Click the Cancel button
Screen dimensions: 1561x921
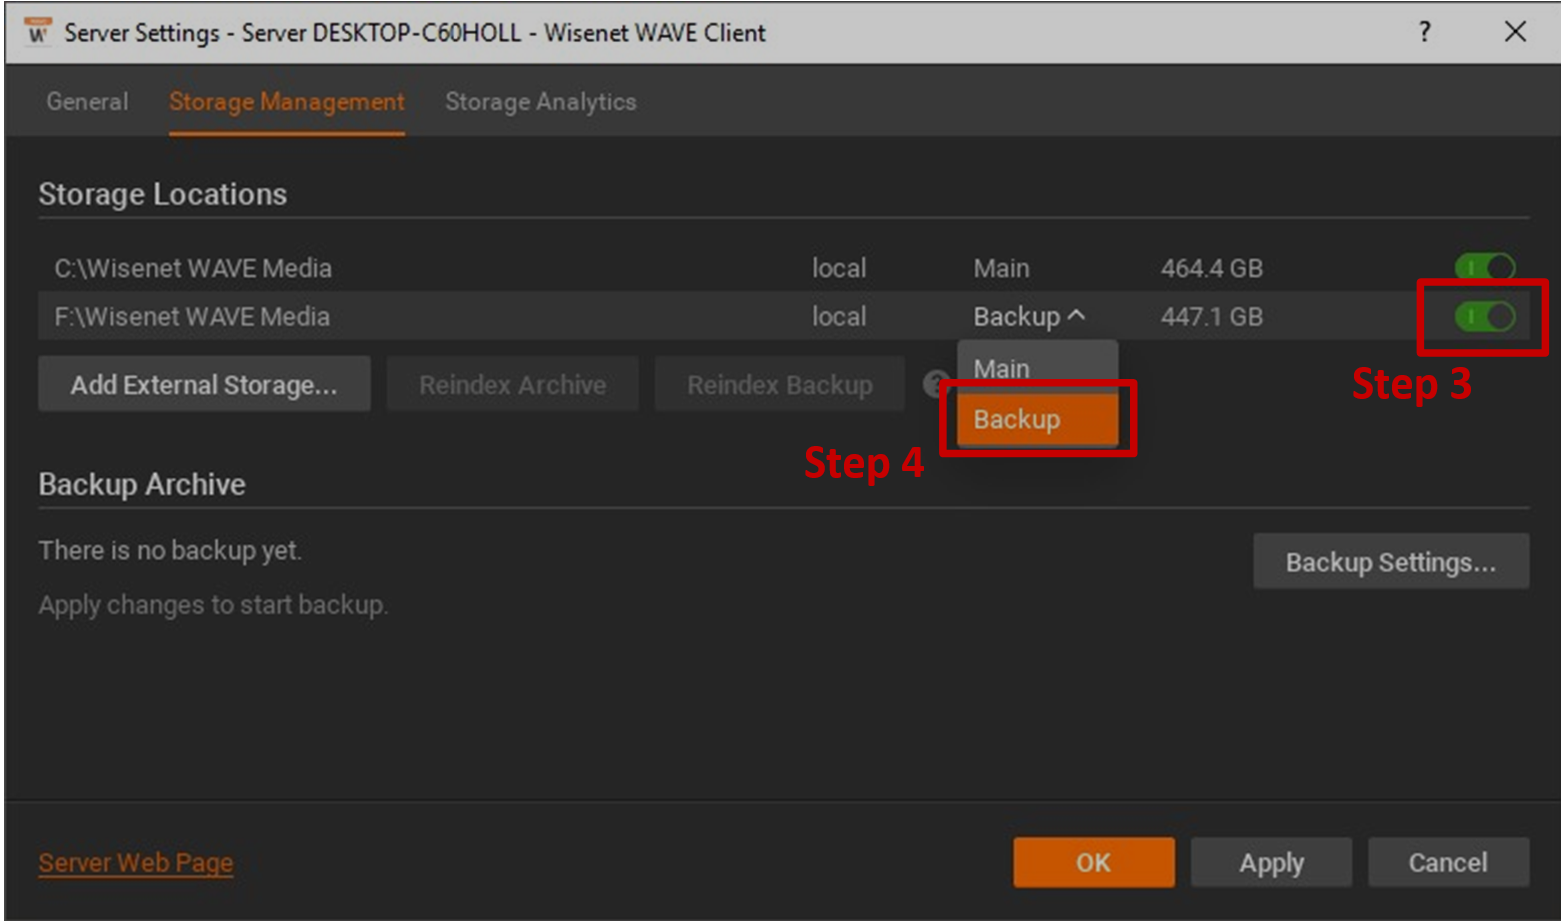[1448, 862]
